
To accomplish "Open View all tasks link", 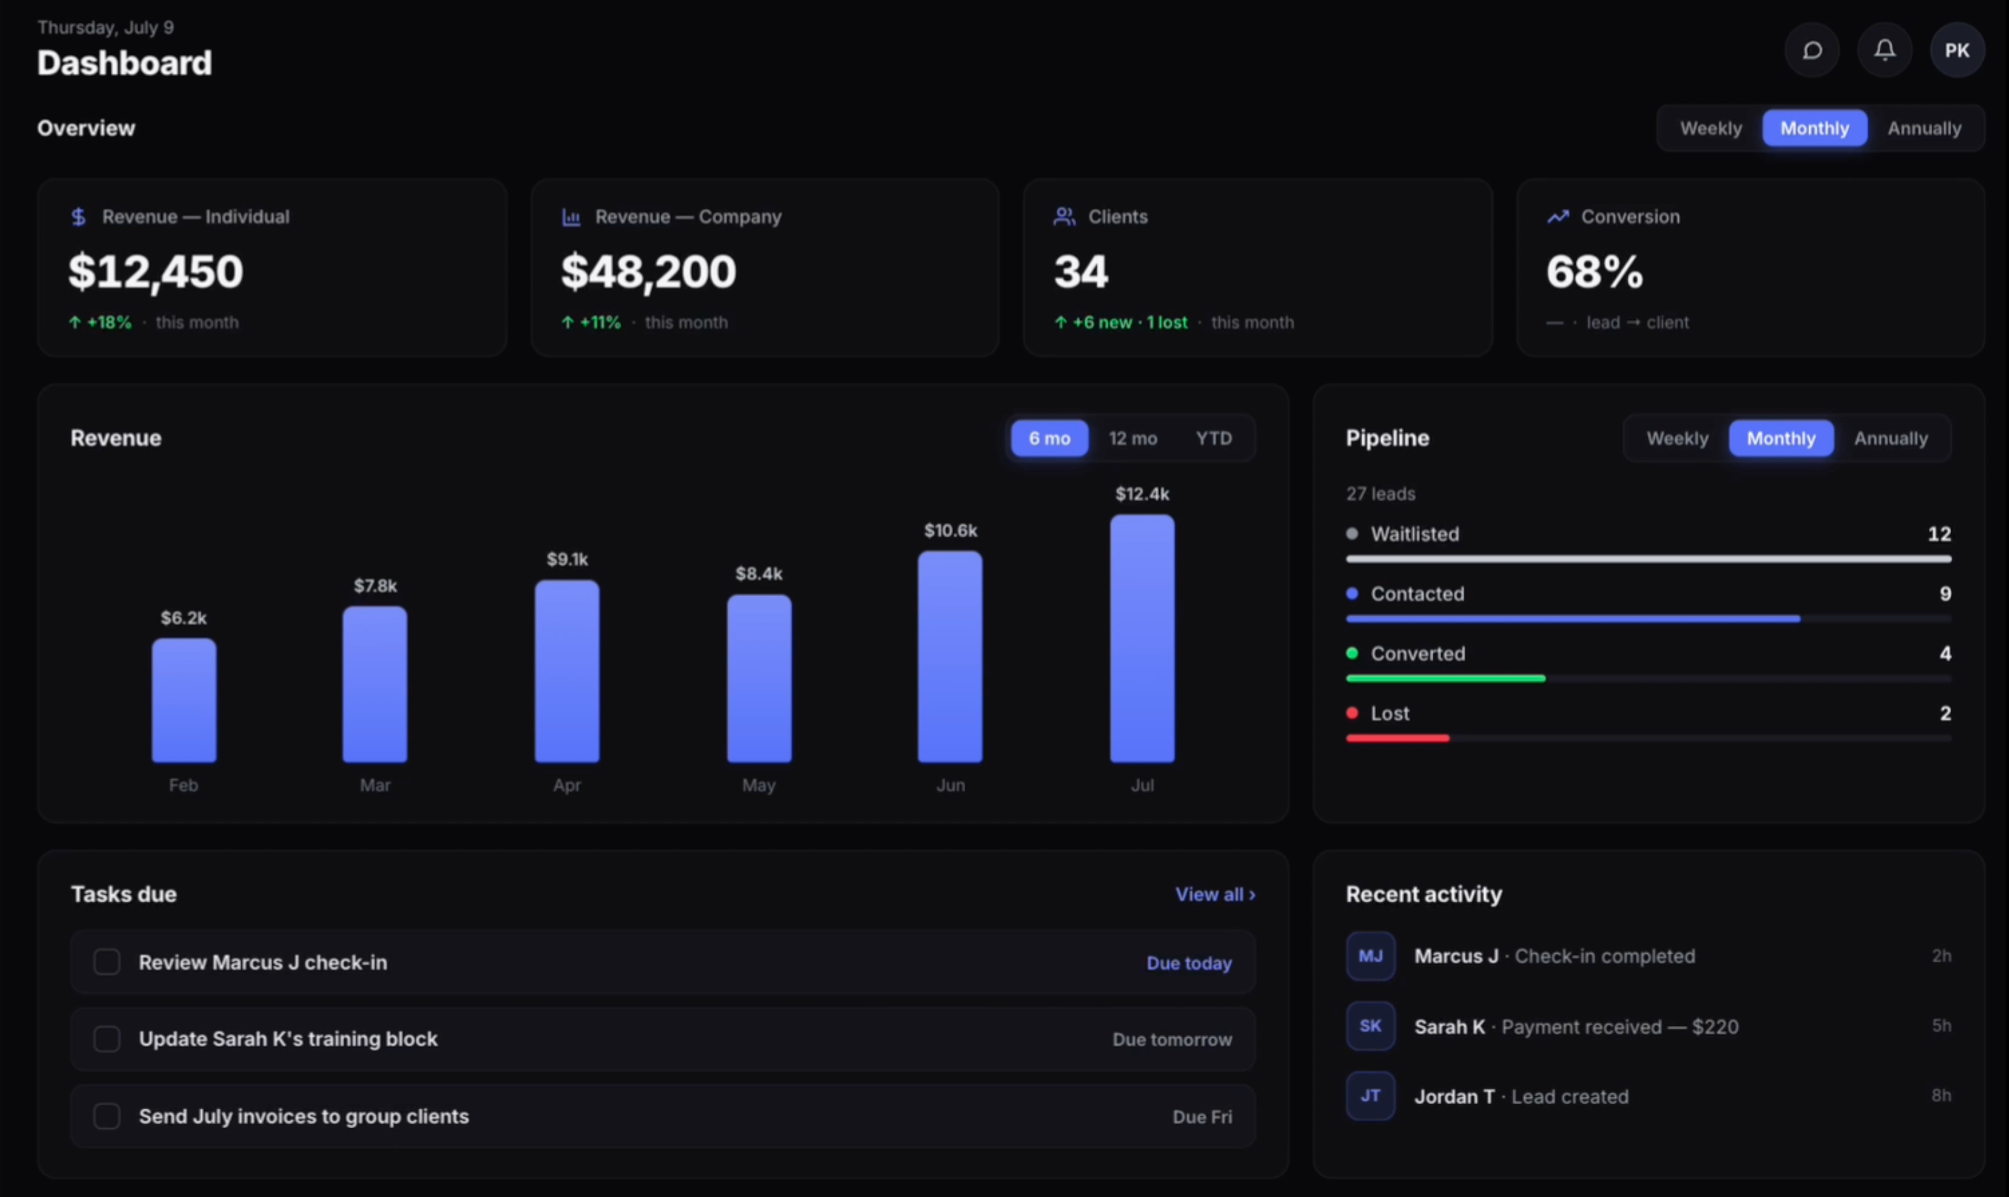I will (x=1215, y=894).
